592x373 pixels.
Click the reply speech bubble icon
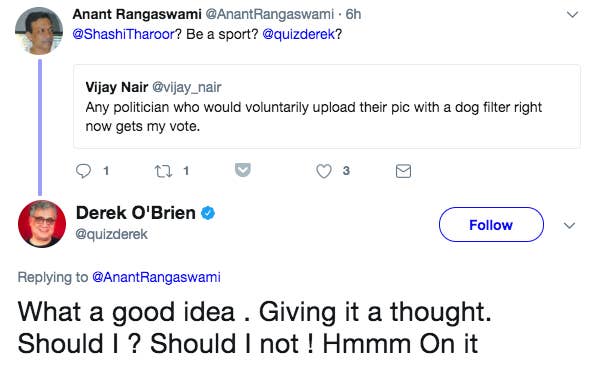[x=83, y=171]
